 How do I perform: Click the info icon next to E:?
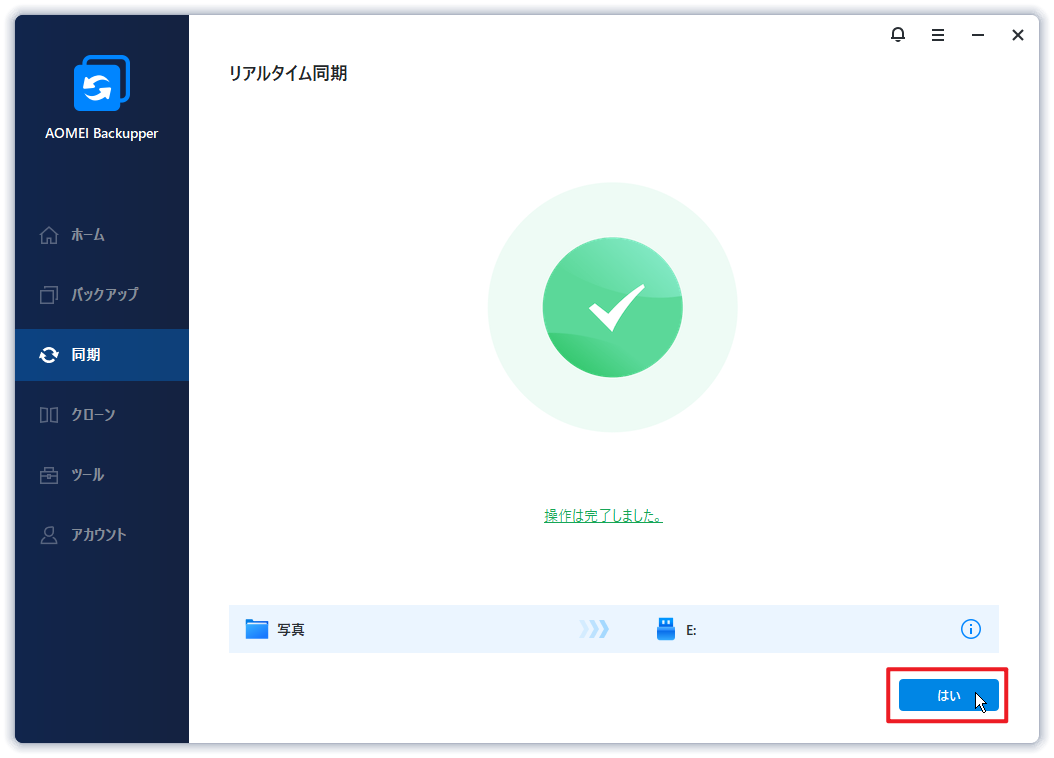pyautogui.click(x=970, y=629)
